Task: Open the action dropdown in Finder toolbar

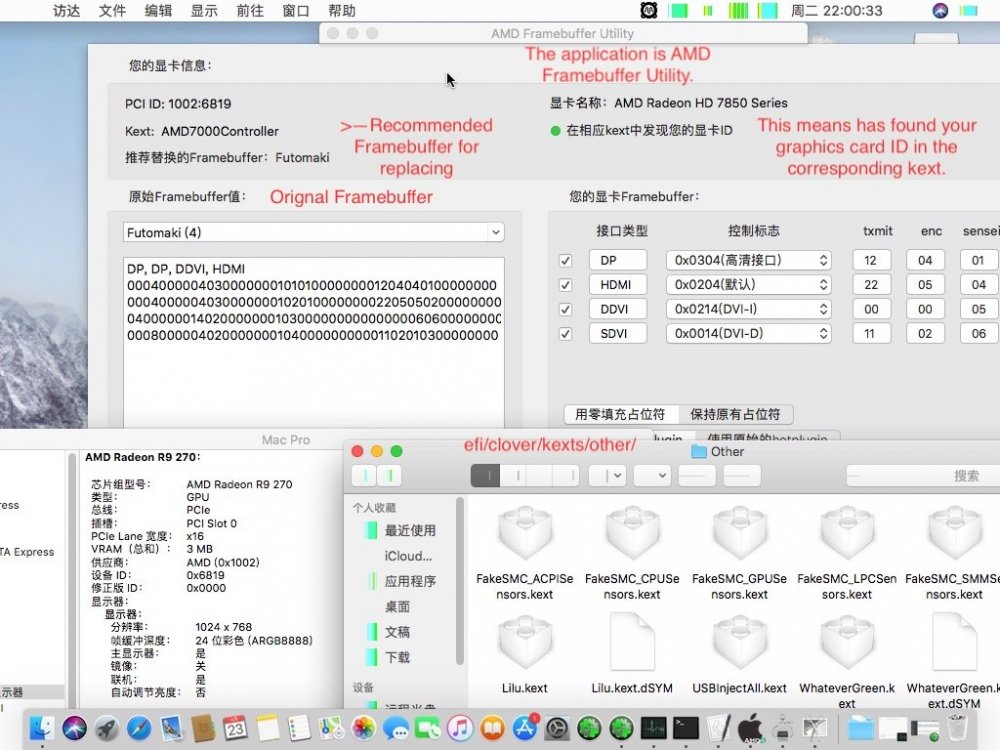Action: click(652, 475)
